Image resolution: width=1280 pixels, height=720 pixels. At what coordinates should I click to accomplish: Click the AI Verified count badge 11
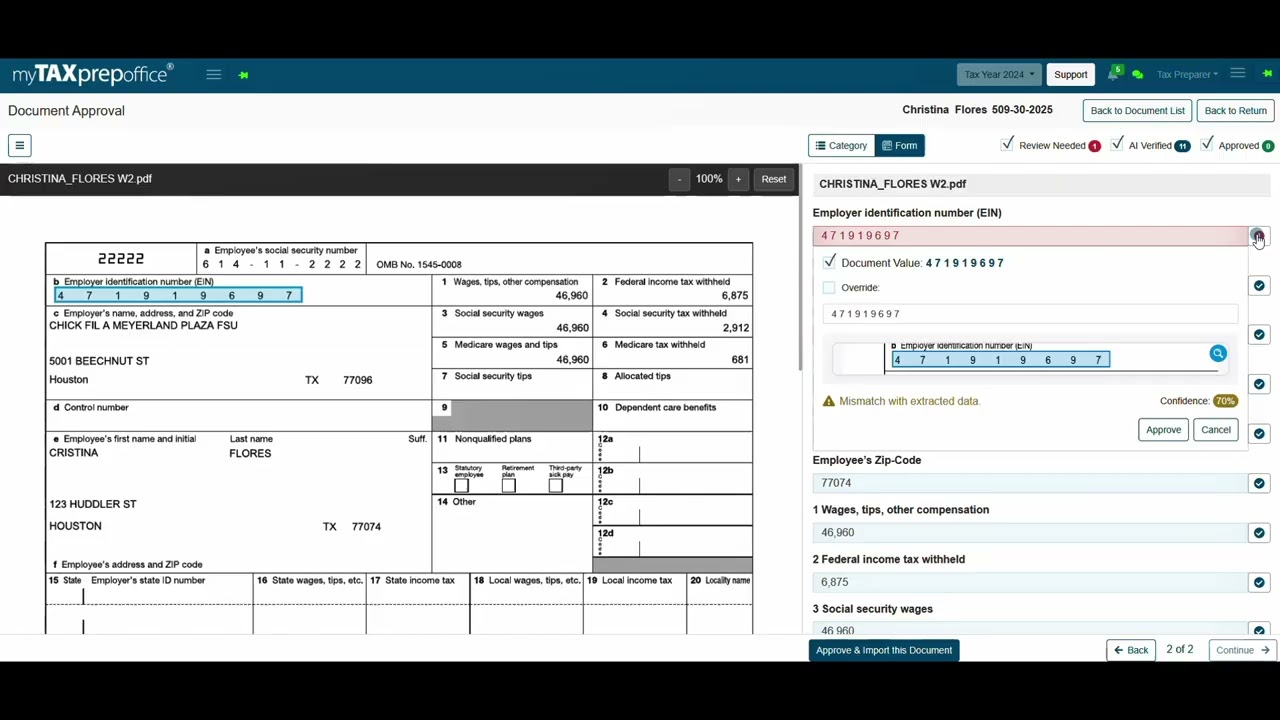[x=1182, y=146]
